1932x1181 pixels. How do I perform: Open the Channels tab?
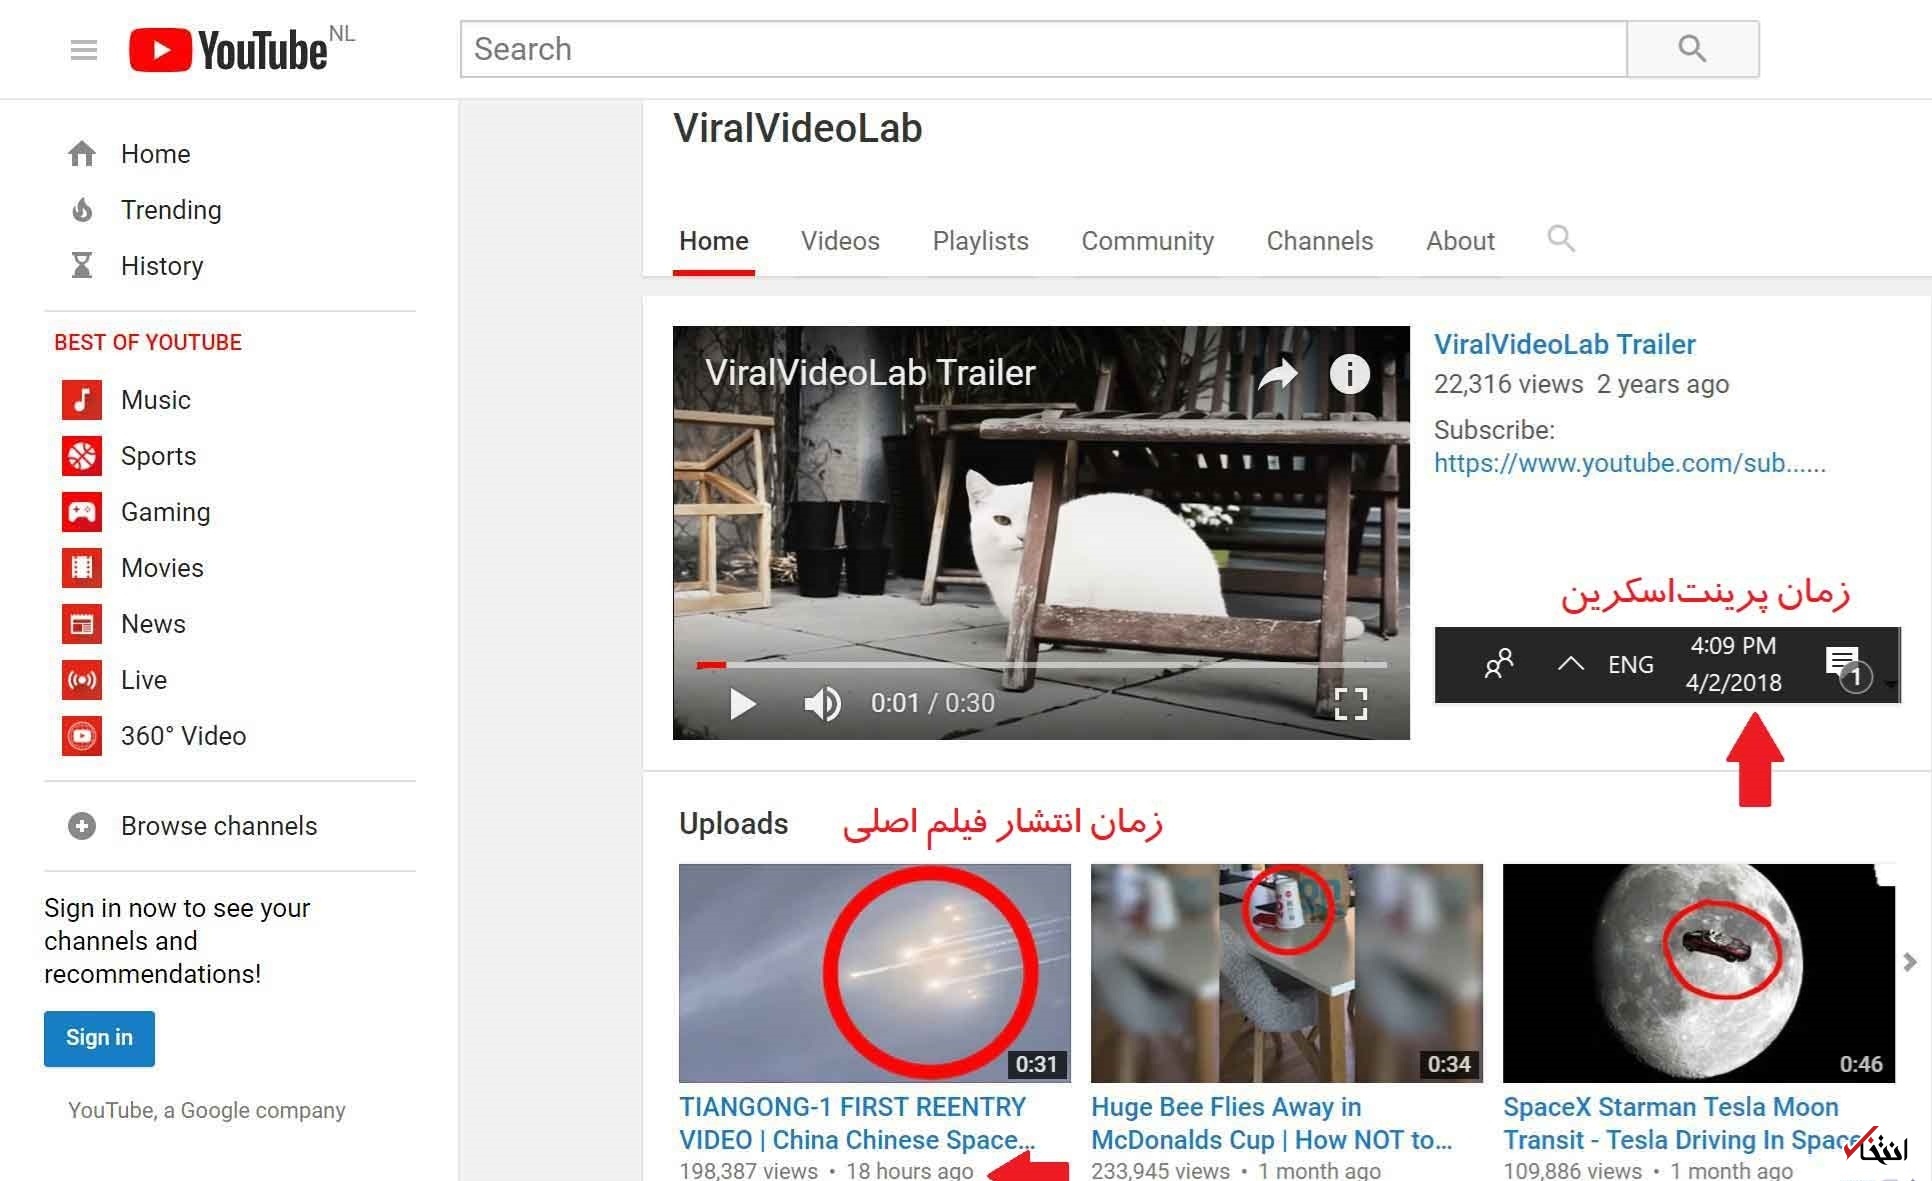point(1320,241)
